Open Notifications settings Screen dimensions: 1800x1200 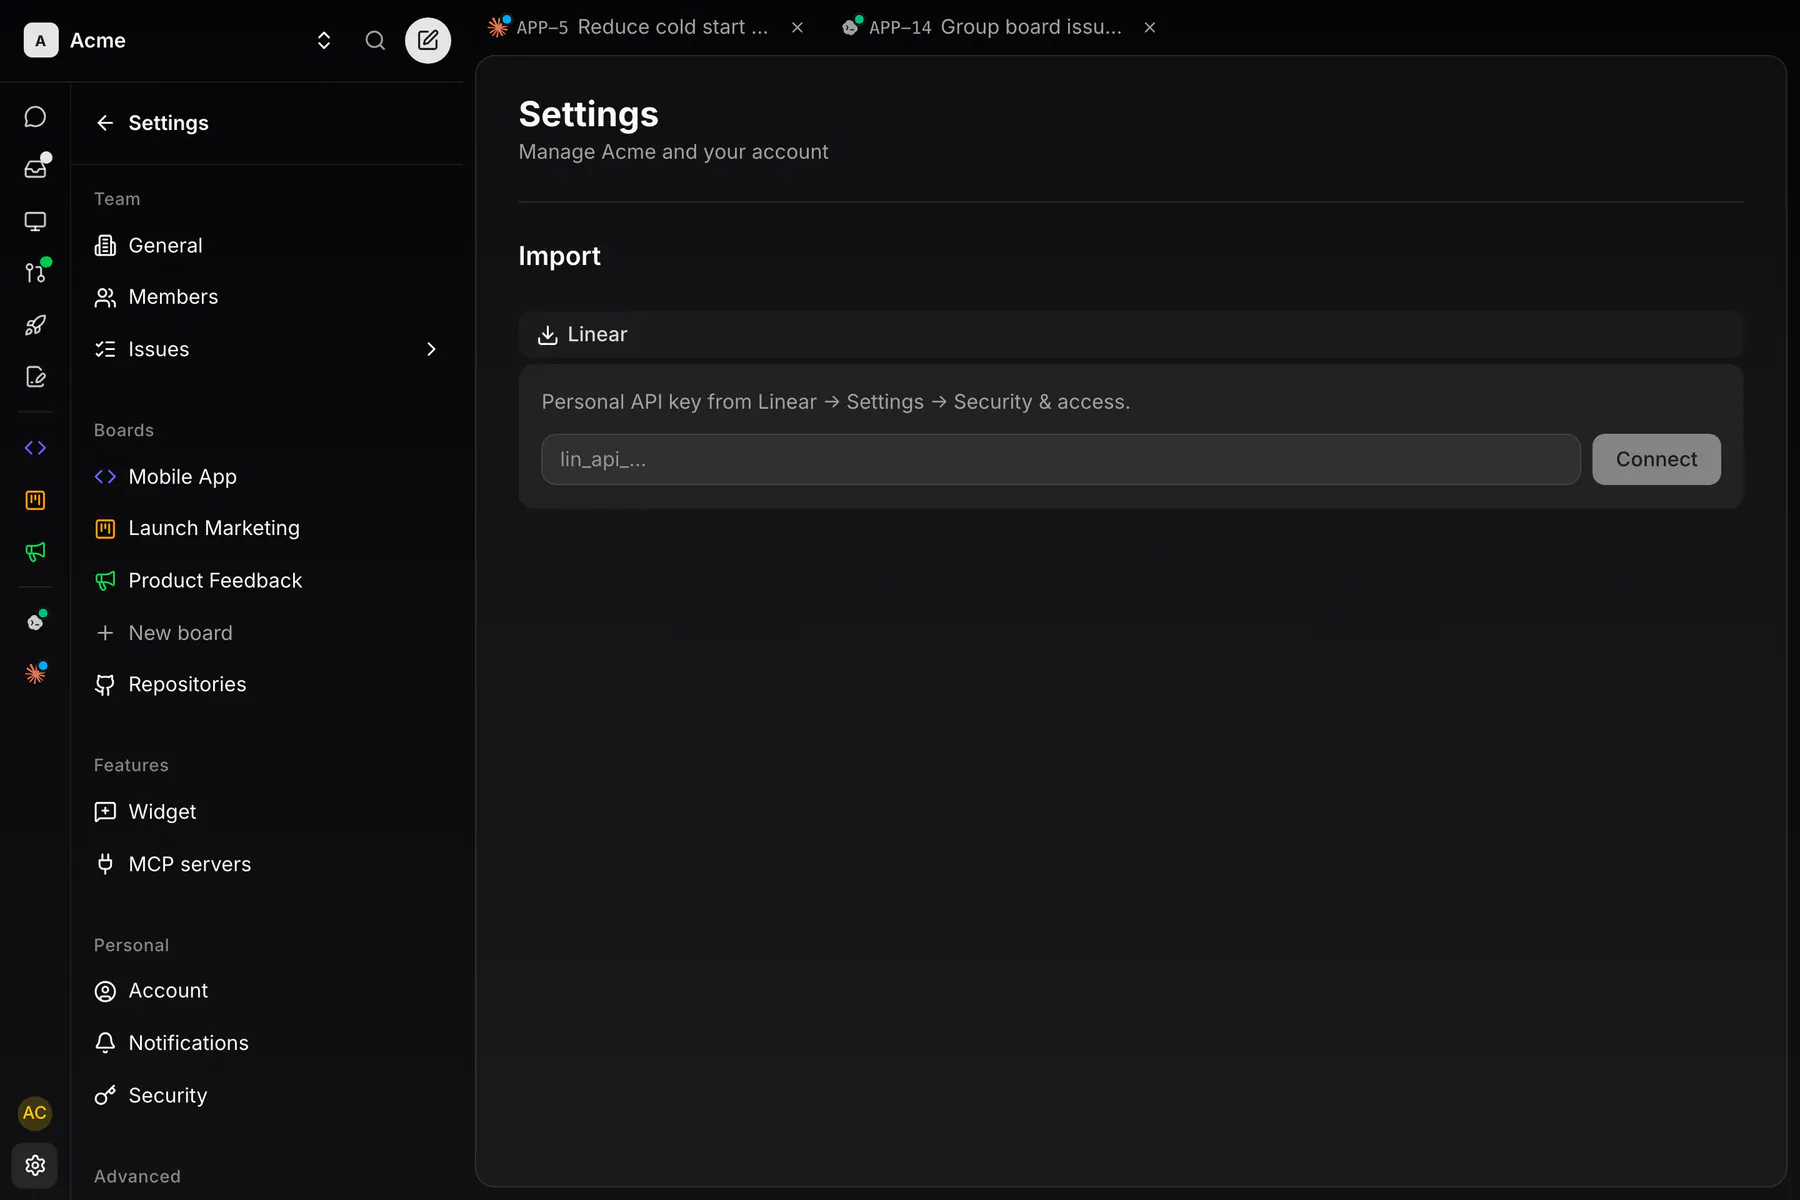coord(267,1043)
